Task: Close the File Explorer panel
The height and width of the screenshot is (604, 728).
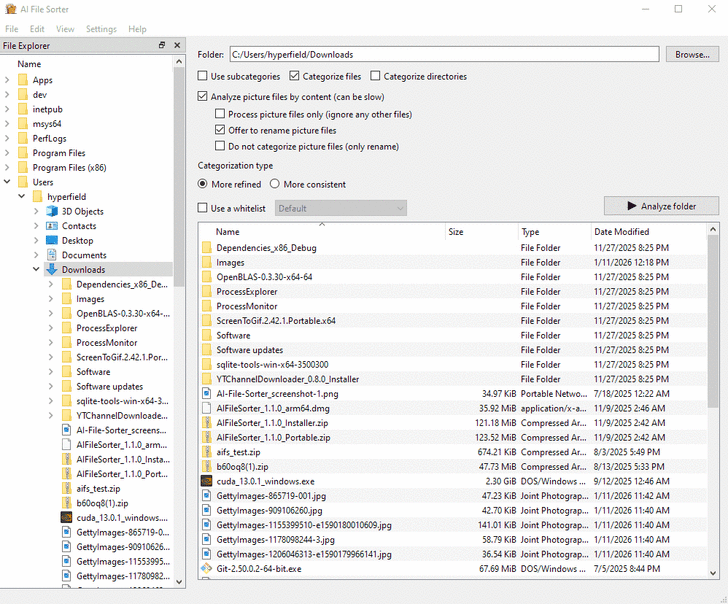Action: click(x=177, y=45)
